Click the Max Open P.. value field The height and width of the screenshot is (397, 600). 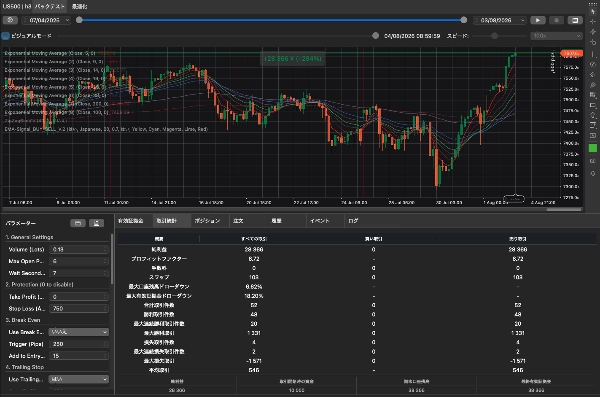tap(79, 261)
